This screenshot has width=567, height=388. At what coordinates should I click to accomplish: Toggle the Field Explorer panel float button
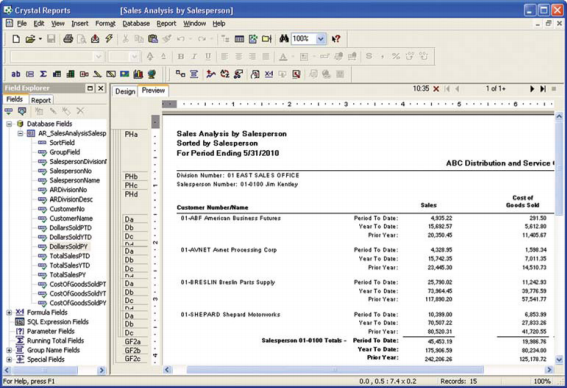click(x=90, y=88)
